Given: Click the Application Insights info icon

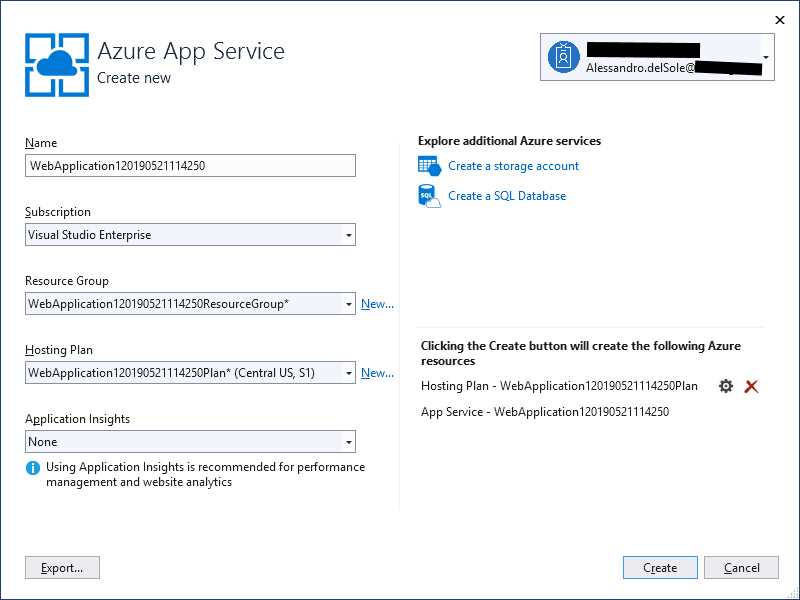Looking at the screenshot, I should (x=34, y=467).
